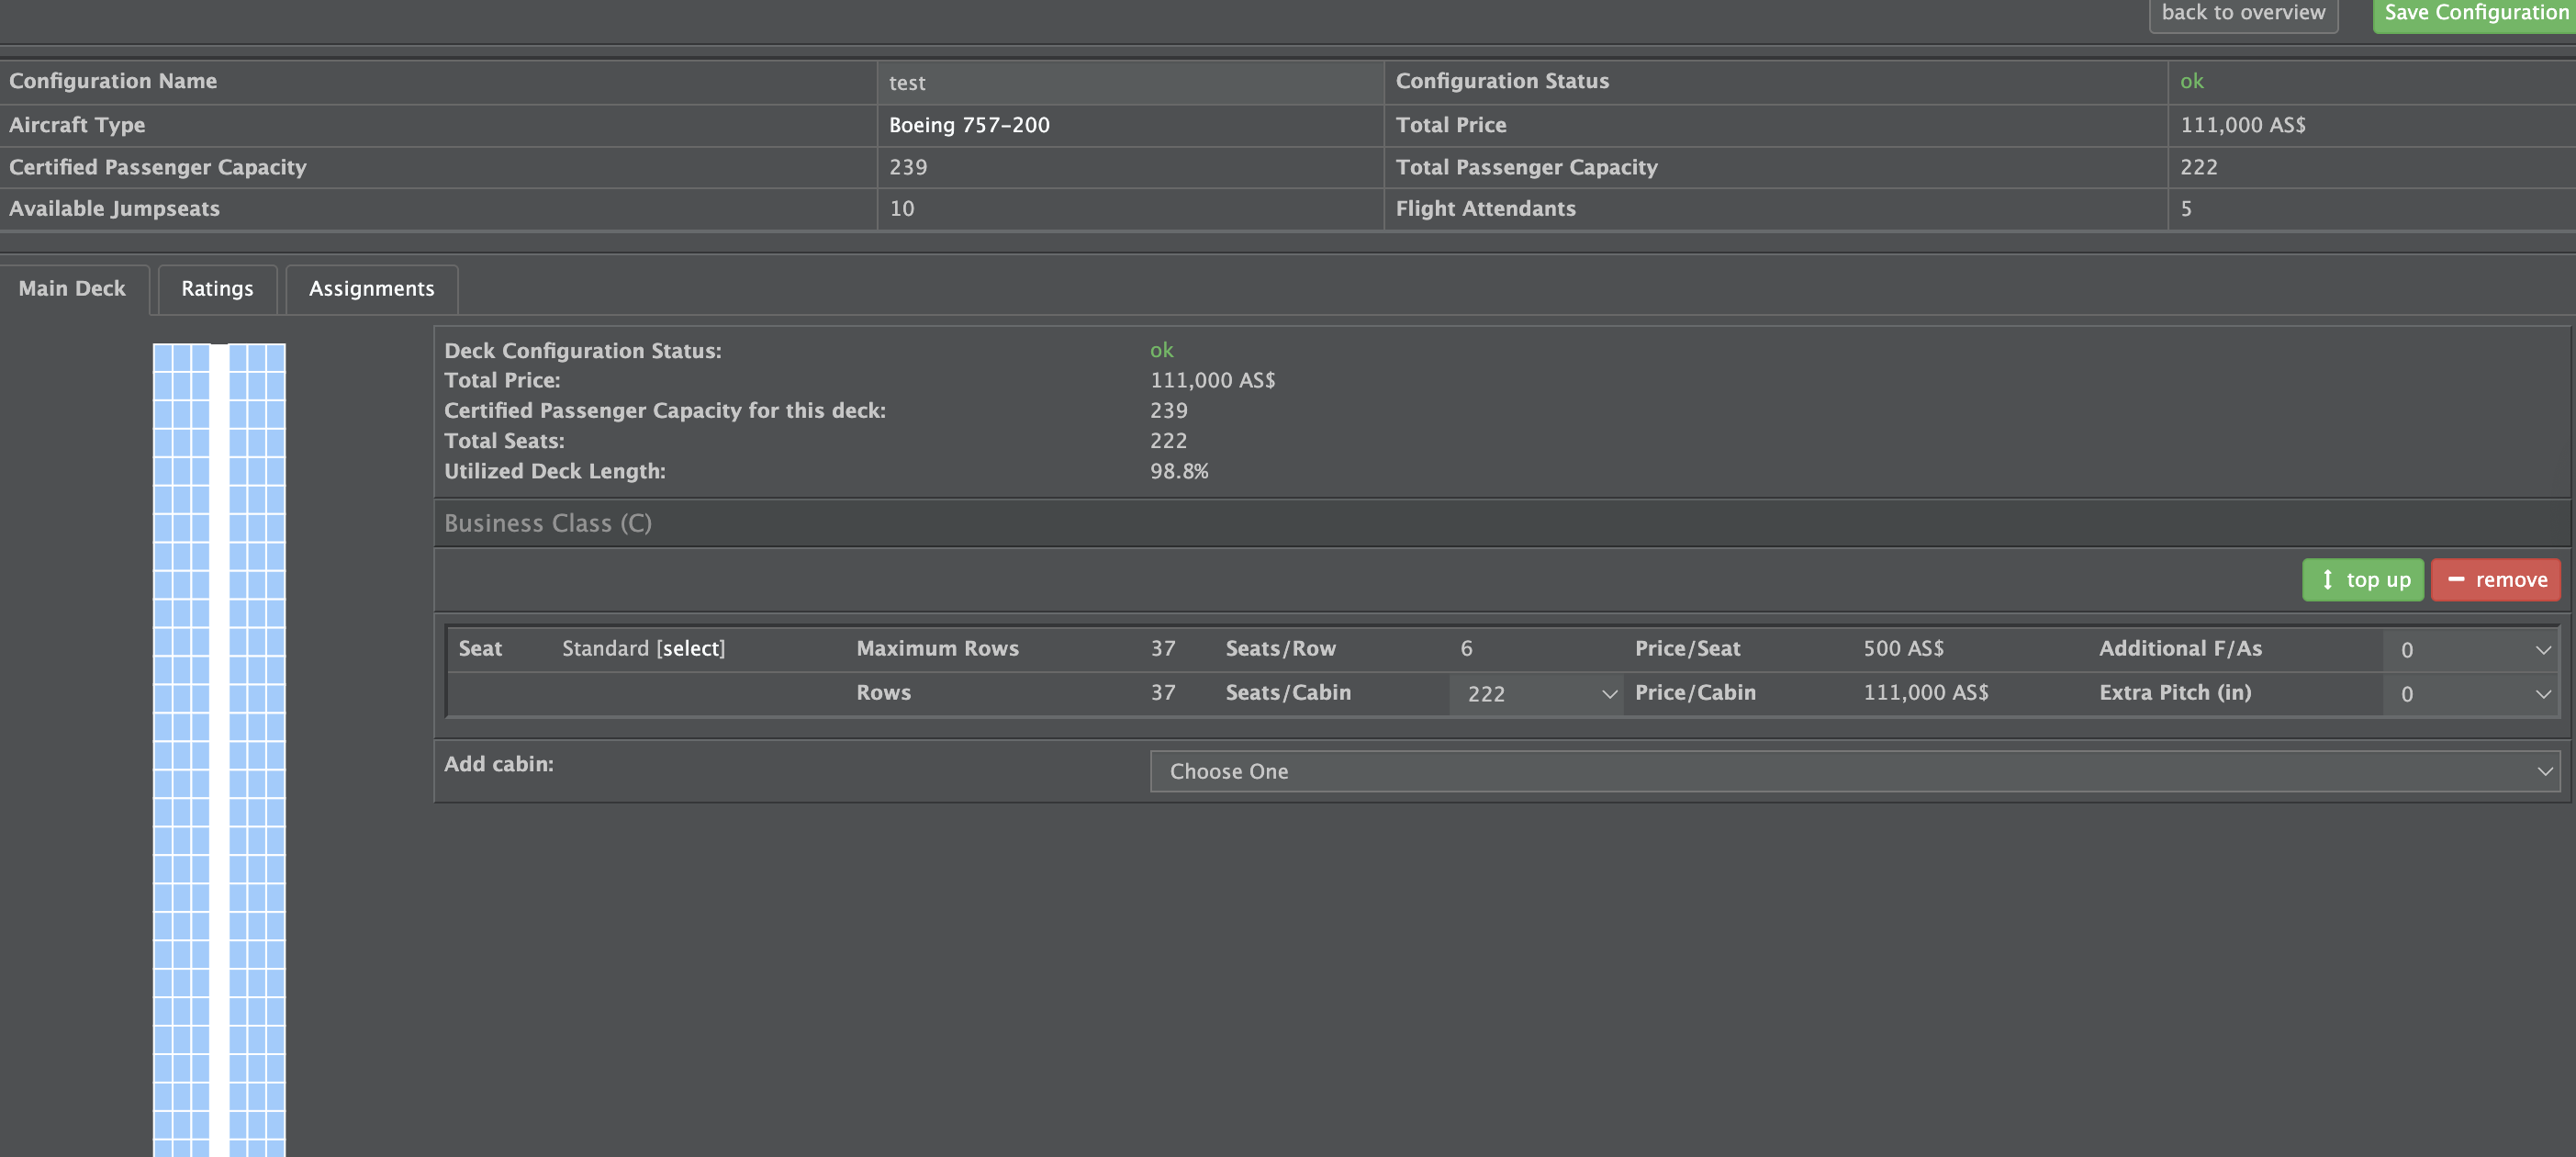Screen dimensions: 2576x1157
Task: Select the Main Deck tab
Action: pos(72,289)
